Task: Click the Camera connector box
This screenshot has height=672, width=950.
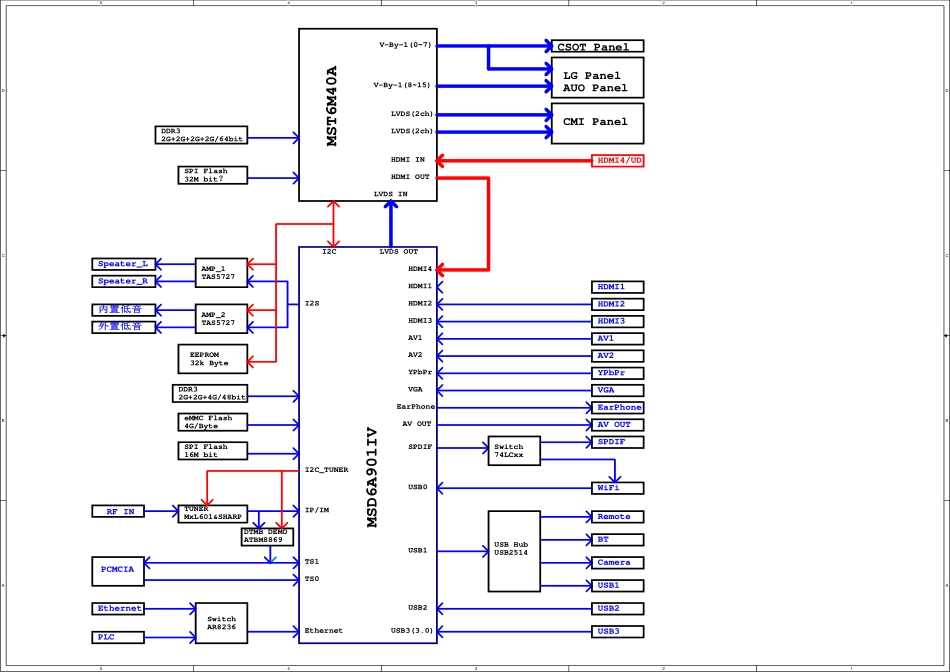Action: tap(618, 563)
